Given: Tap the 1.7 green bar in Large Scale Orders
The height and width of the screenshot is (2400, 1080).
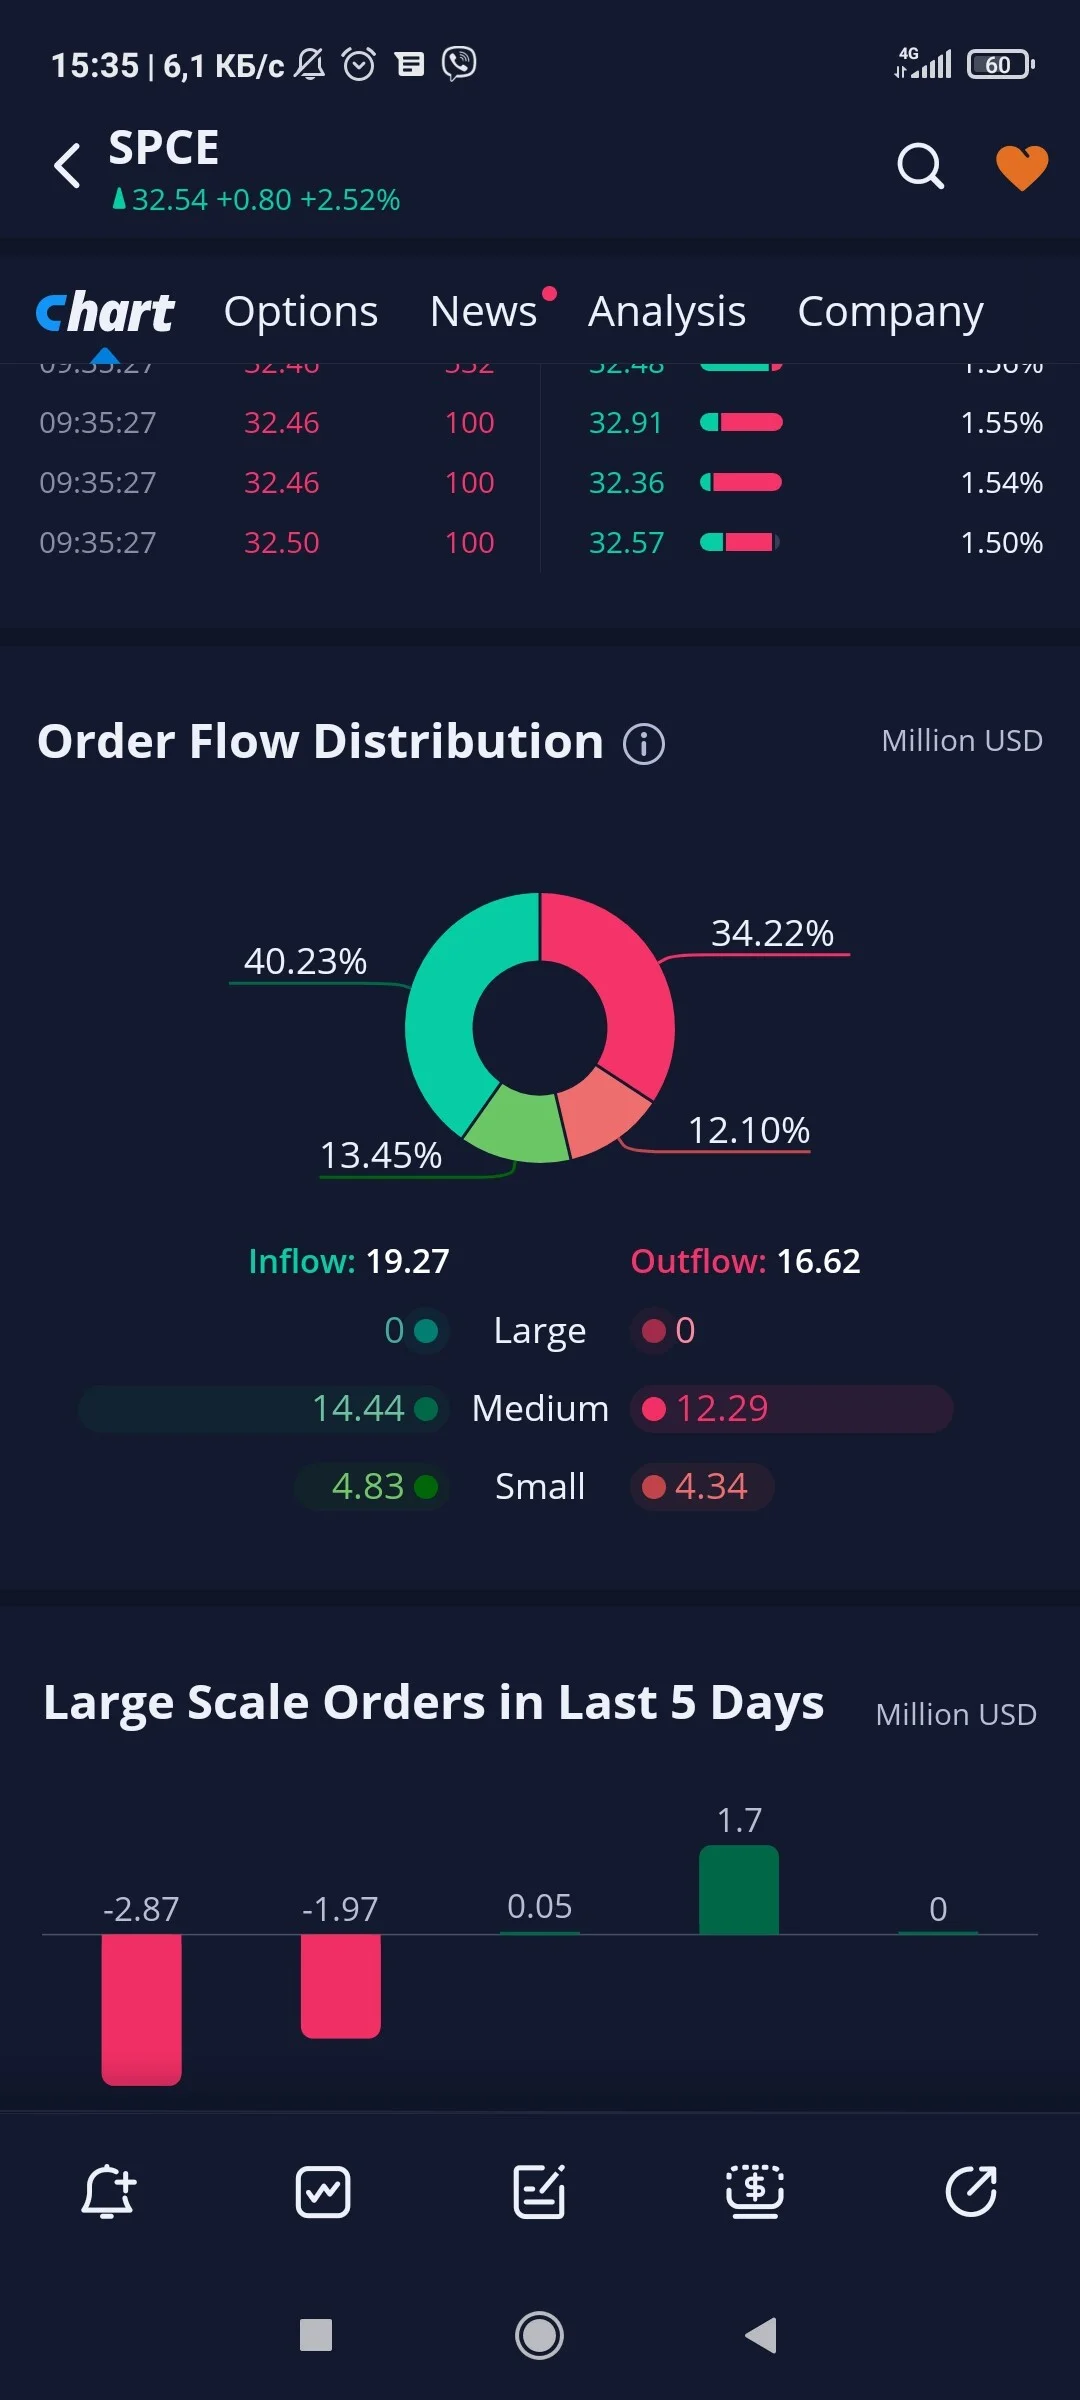Looking at the screenshot, I should [739, 1889].
